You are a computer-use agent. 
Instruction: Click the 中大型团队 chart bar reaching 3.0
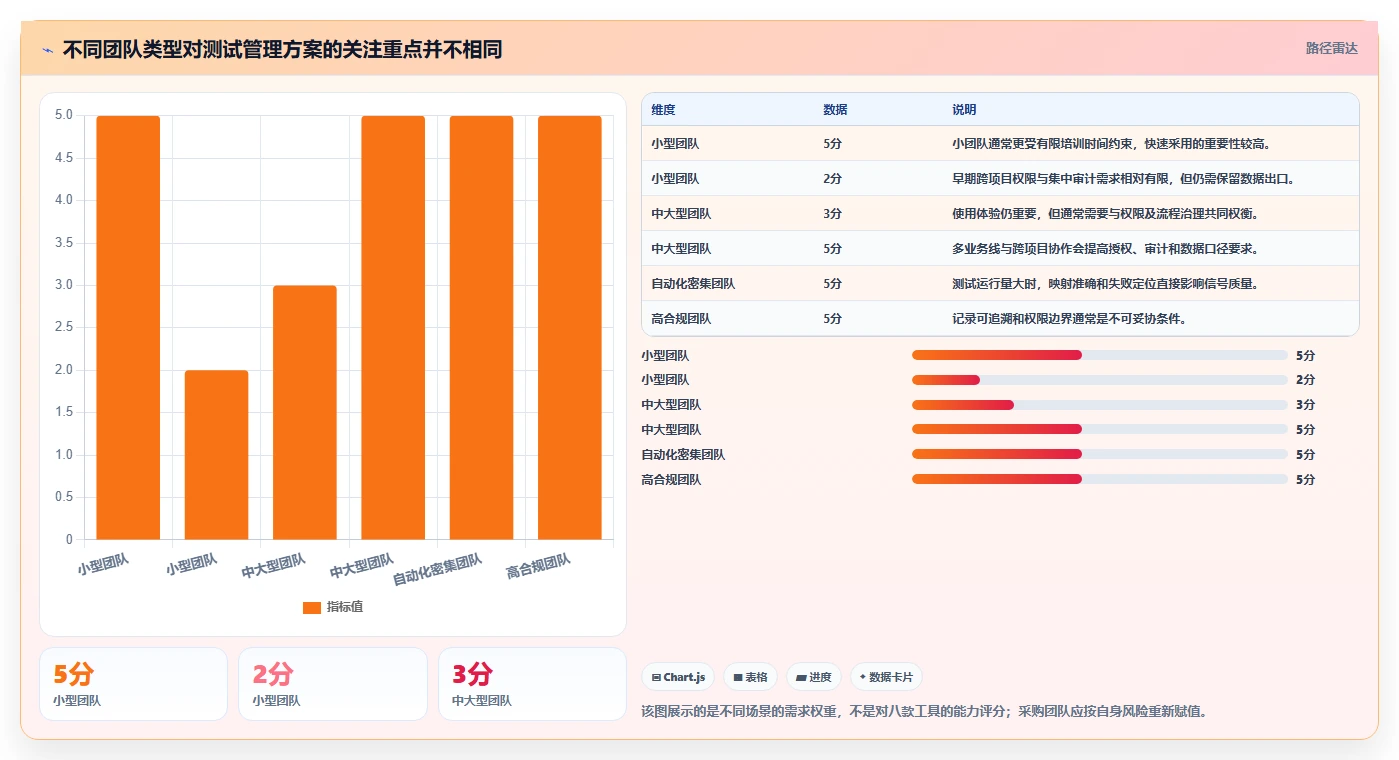305,412
